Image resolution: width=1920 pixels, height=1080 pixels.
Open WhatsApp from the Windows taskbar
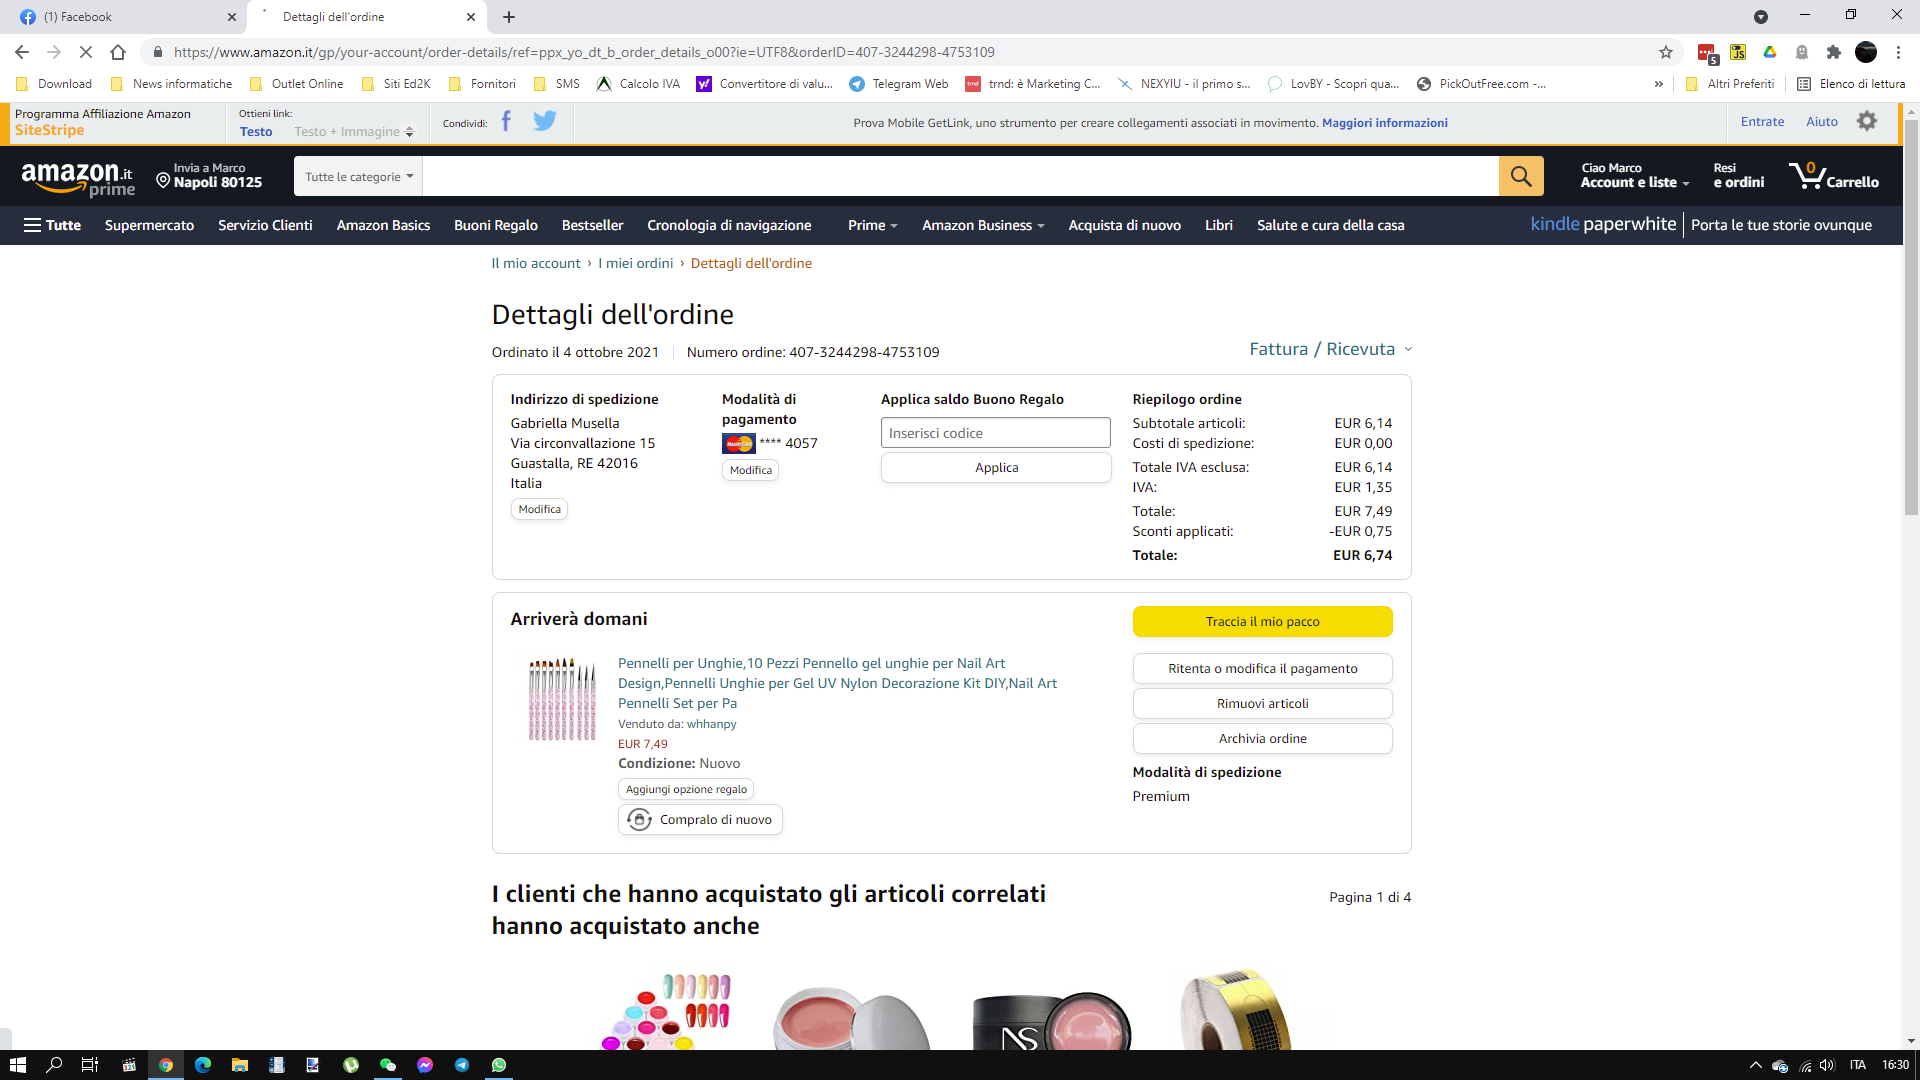[x=499, y=1065]
